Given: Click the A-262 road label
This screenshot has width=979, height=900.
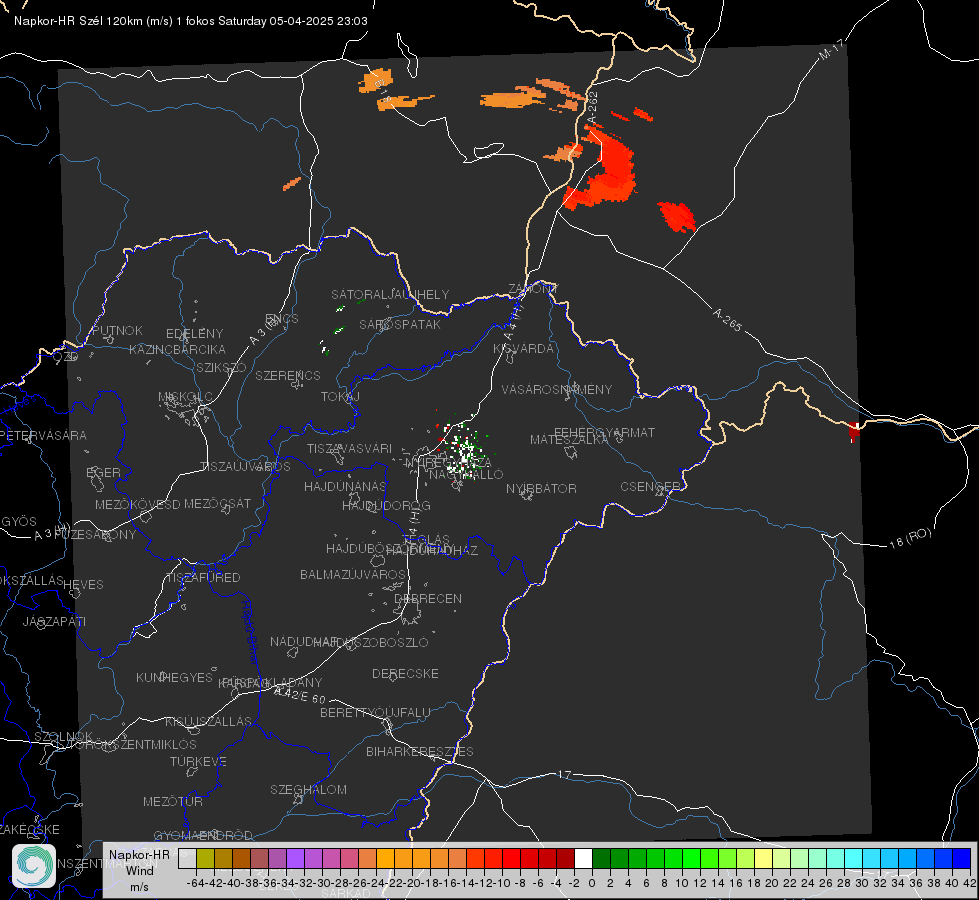Looking at the screenshot, I should point(593,108).
